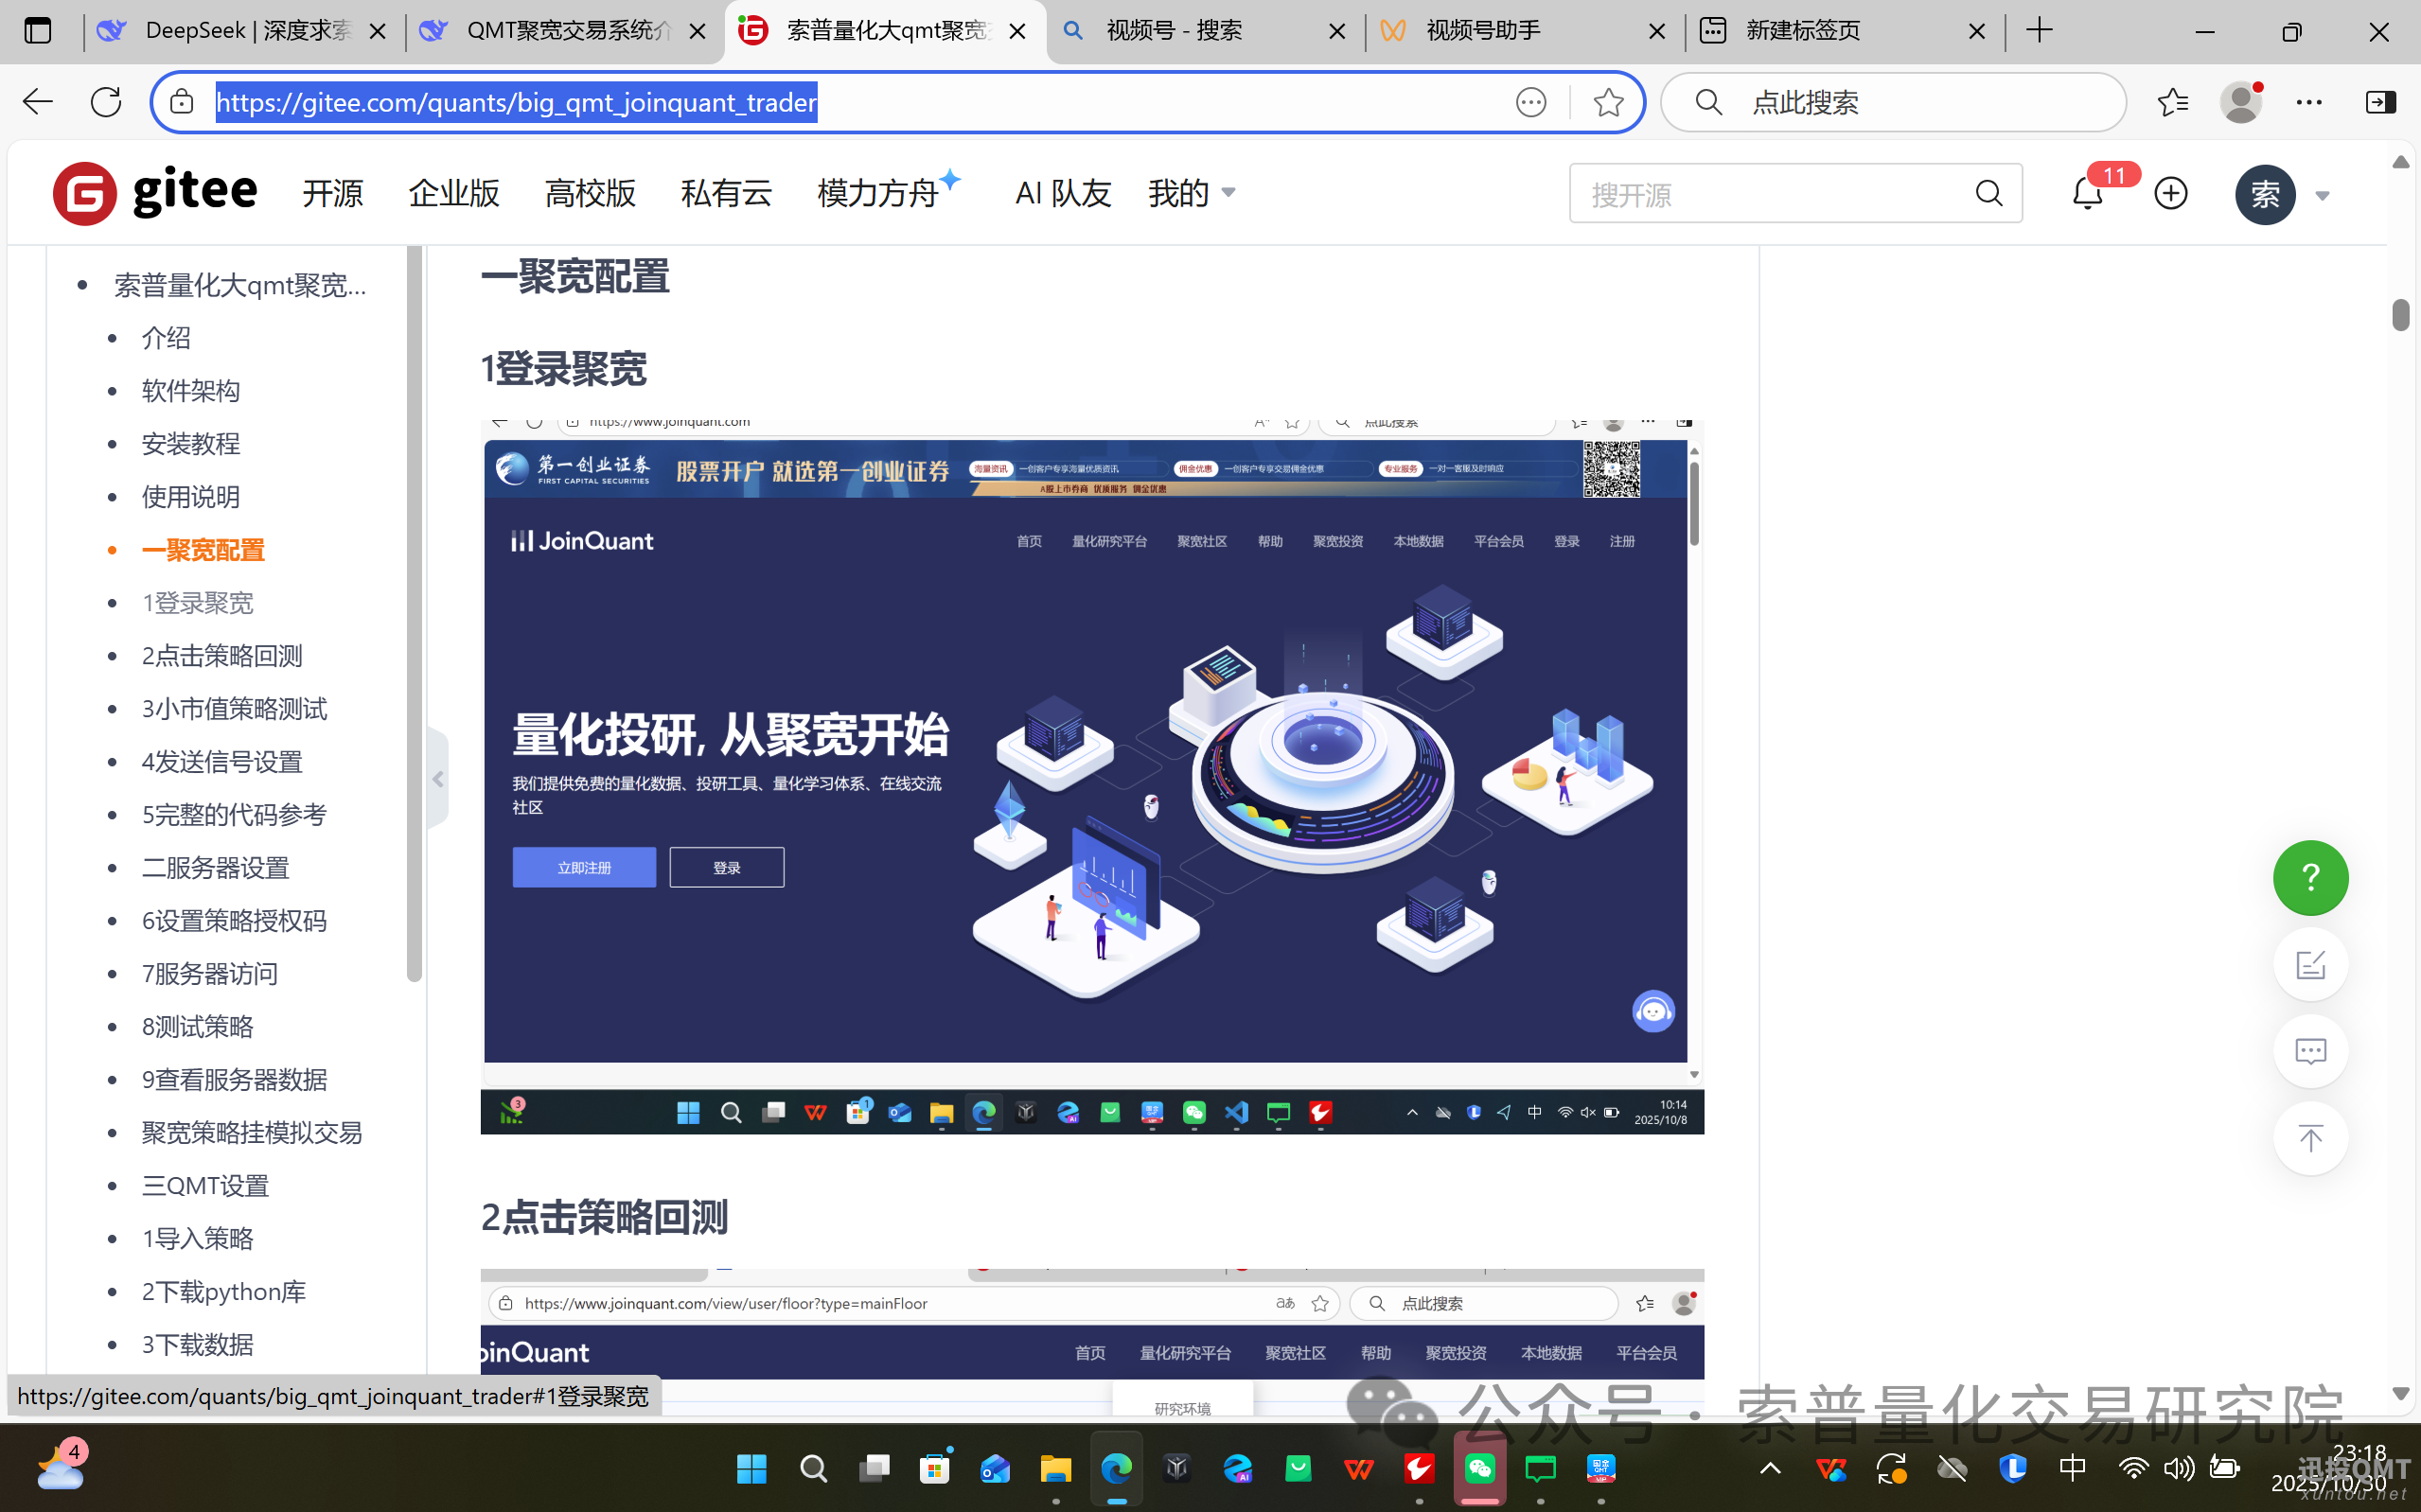Toggle mute using the system tray volume icon
The height and width of the screenshot is (1512, 2421).
[x=2178, y=1467]
